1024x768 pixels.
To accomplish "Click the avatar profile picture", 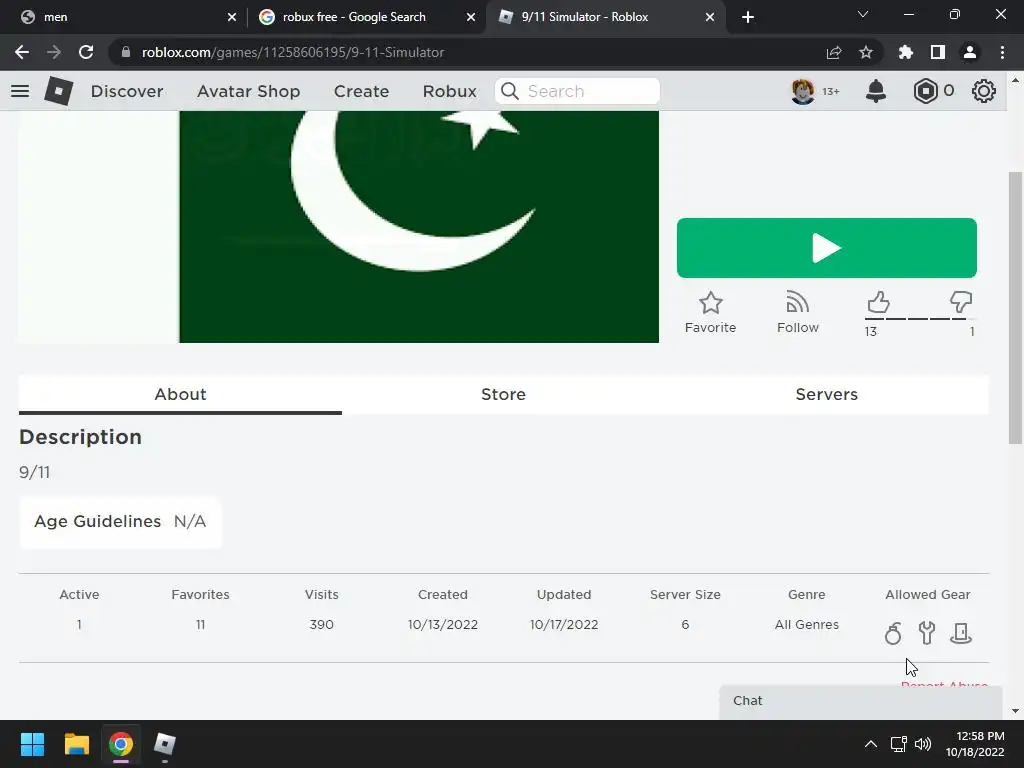I will pyautogui.click(x=803, y=91).
